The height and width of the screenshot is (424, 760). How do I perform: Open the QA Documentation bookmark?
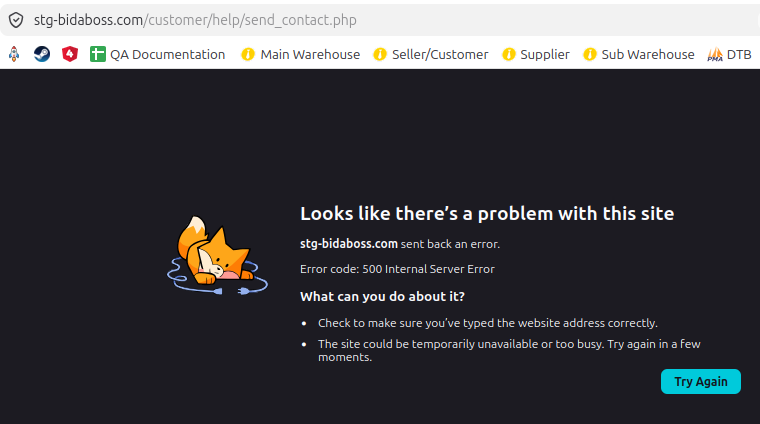click(158, 54)
